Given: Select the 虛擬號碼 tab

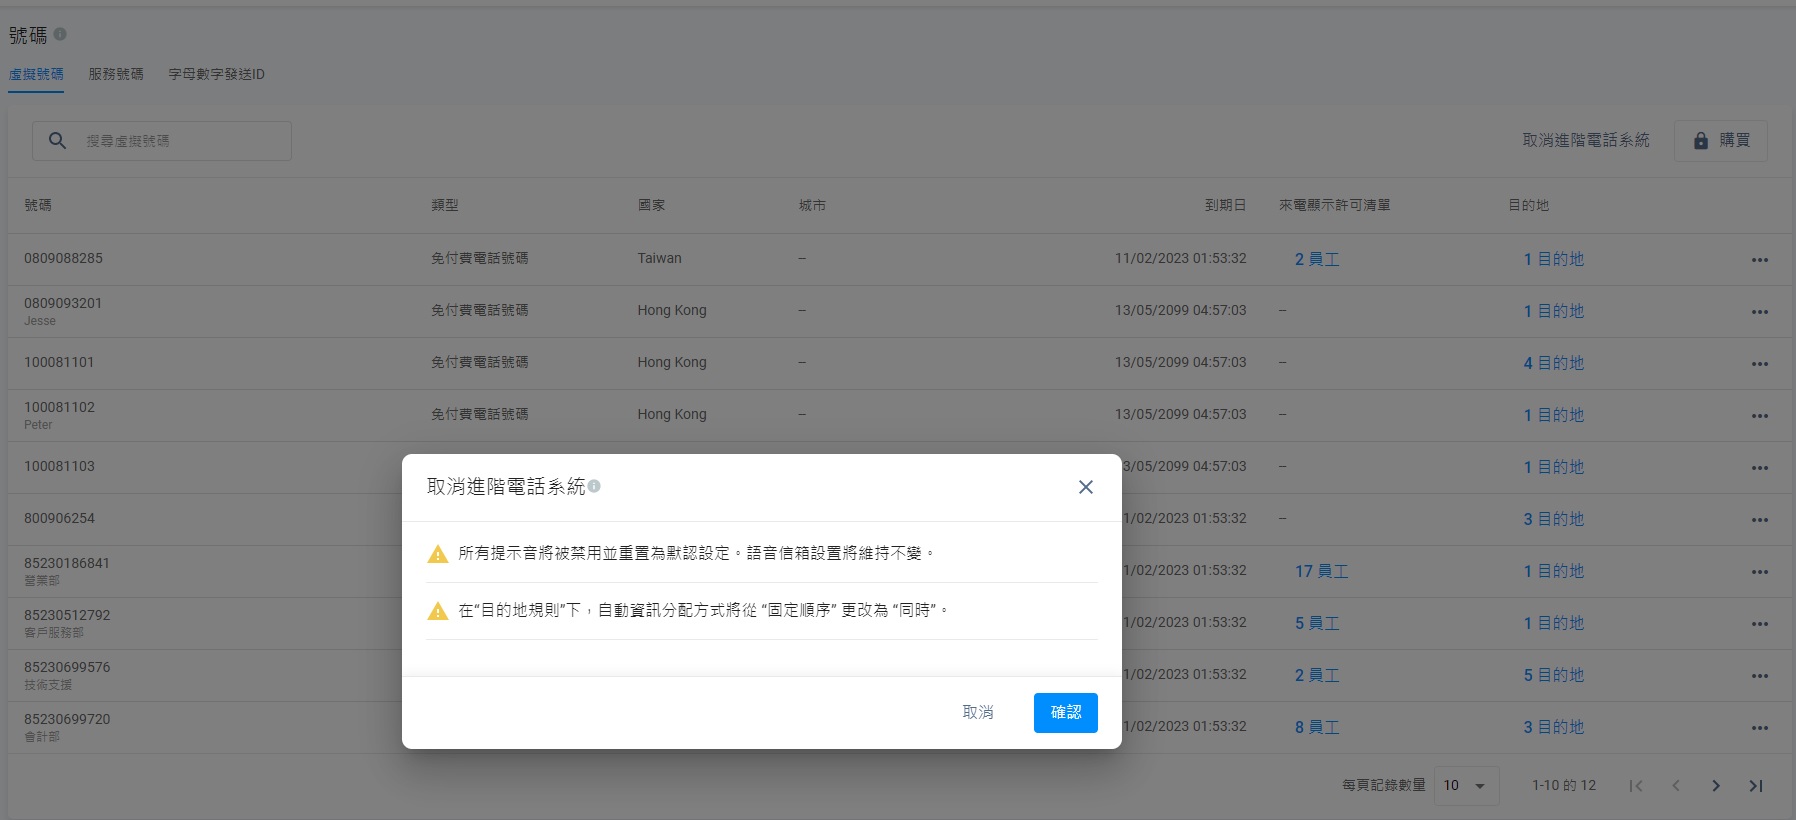Looking at the screenshot, I should click(x=36, y=74).
